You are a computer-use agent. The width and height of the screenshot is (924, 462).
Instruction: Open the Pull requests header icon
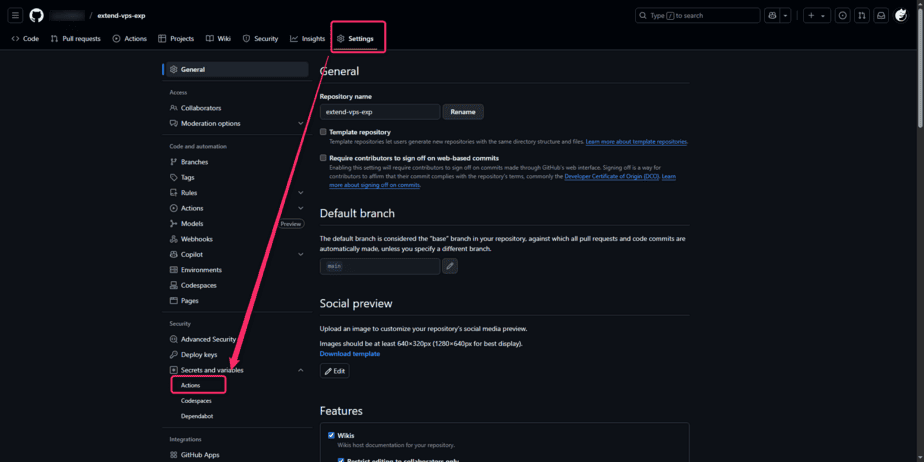tap(862, 15)
